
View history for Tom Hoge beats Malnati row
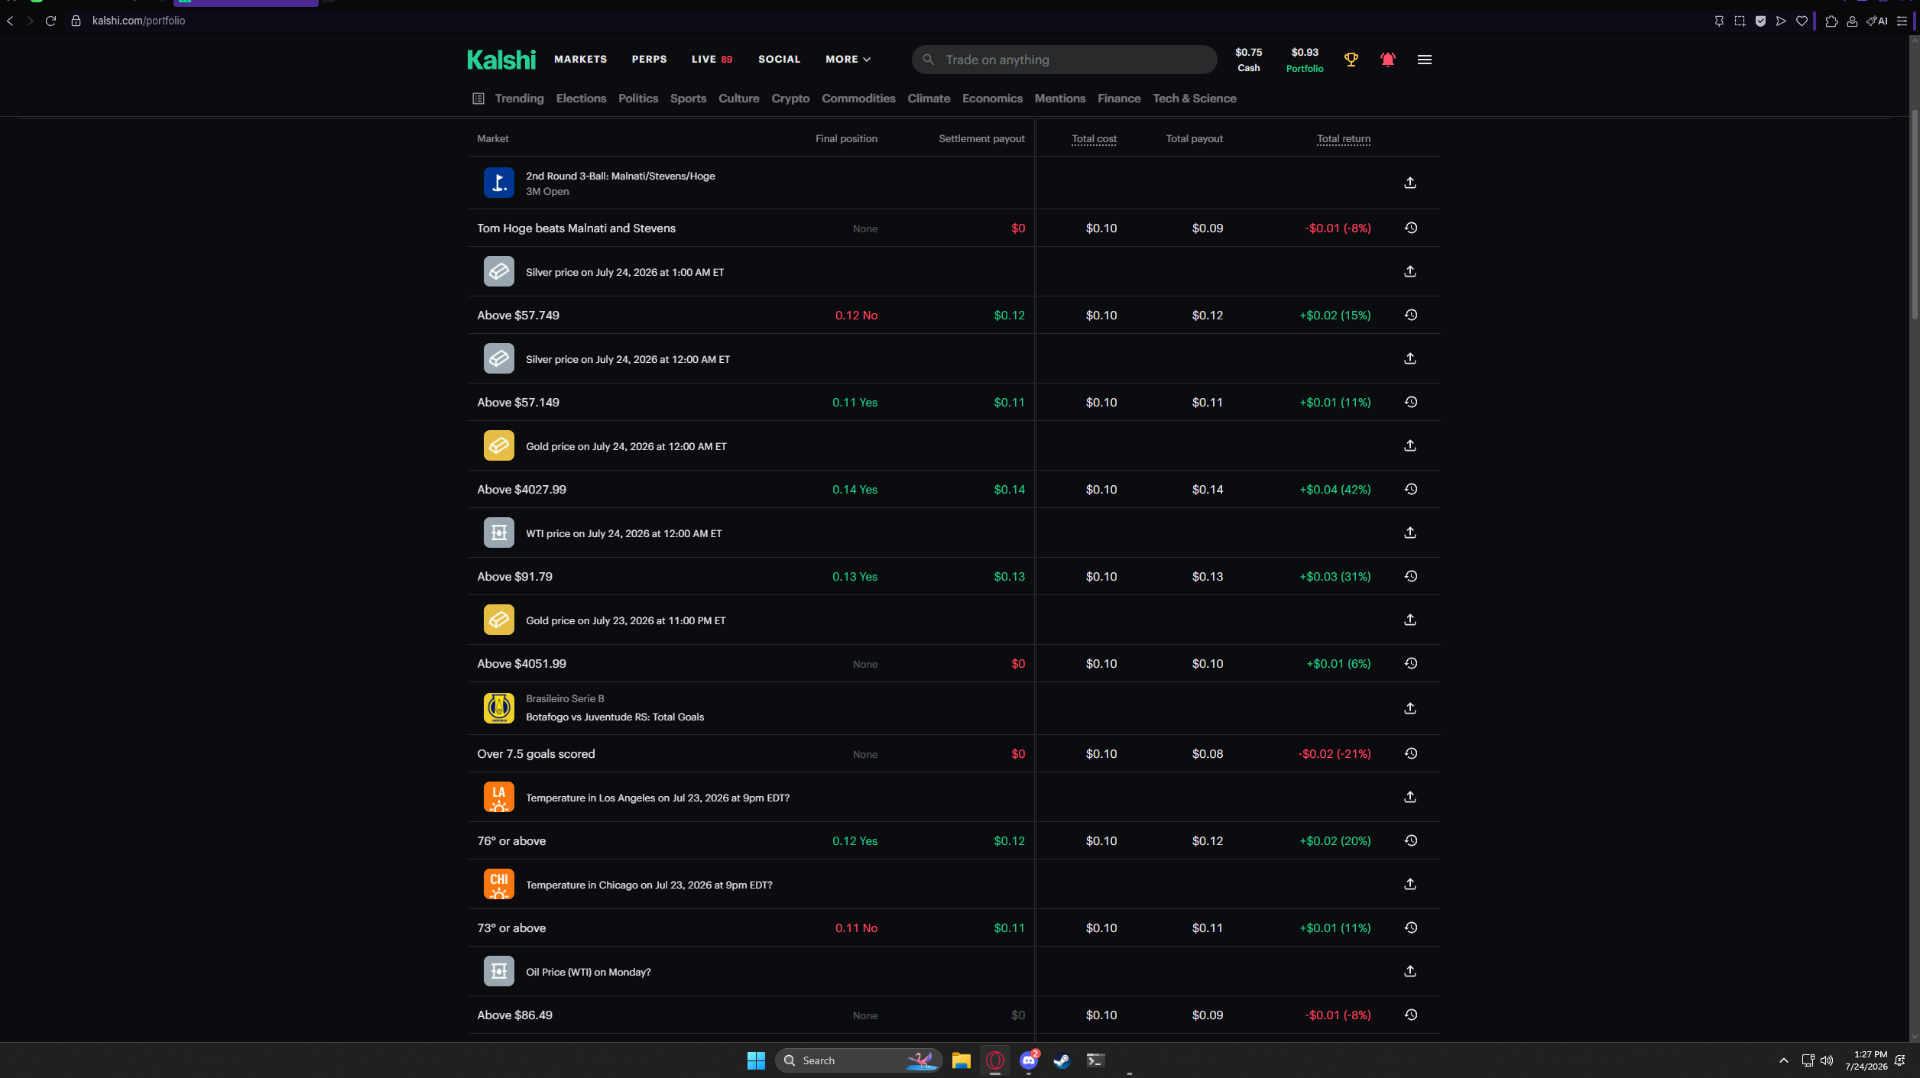tap(1410, 228)
